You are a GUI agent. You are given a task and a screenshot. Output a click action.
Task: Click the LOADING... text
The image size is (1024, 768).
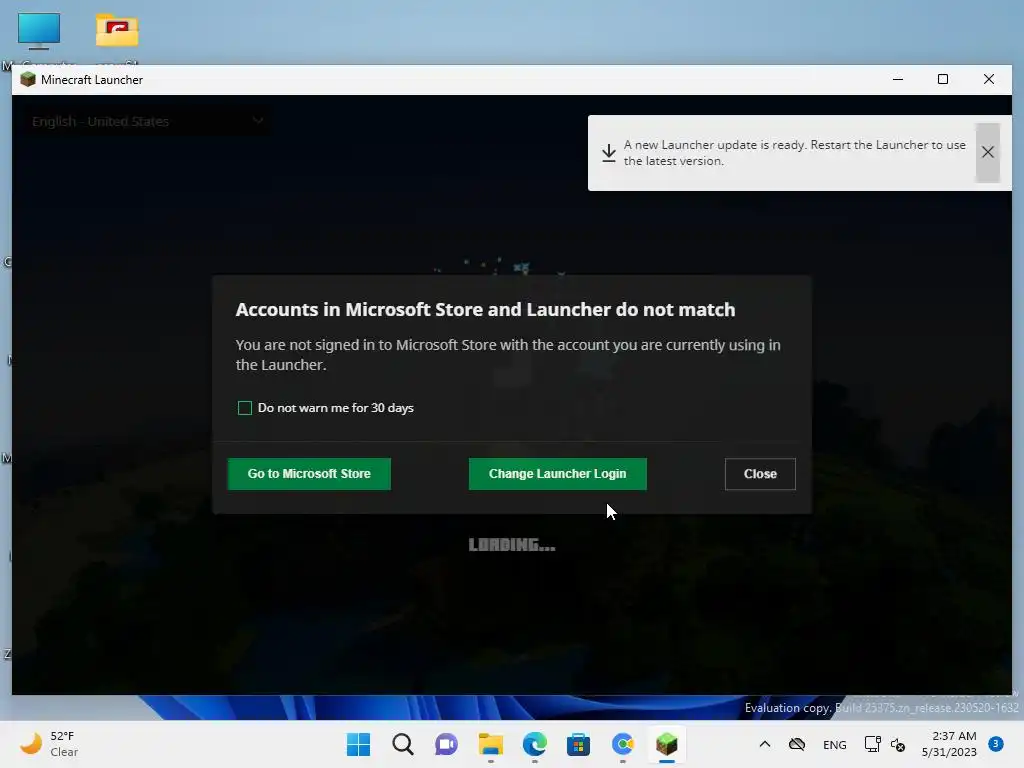click(512, 545)
